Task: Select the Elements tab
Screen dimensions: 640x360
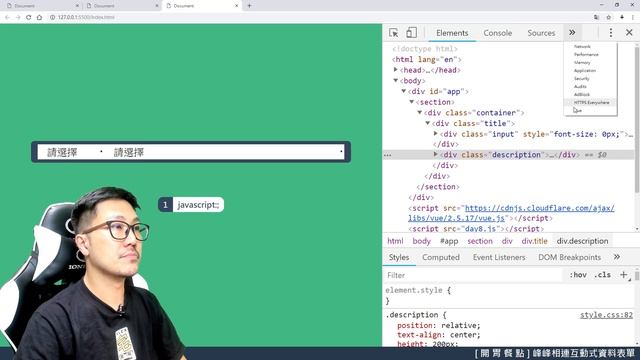Action: [x=452, y=33]
